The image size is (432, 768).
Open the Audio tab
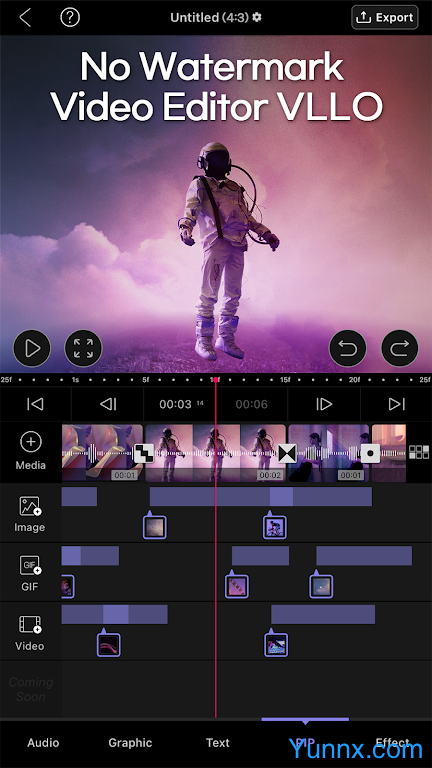point(43,743)
